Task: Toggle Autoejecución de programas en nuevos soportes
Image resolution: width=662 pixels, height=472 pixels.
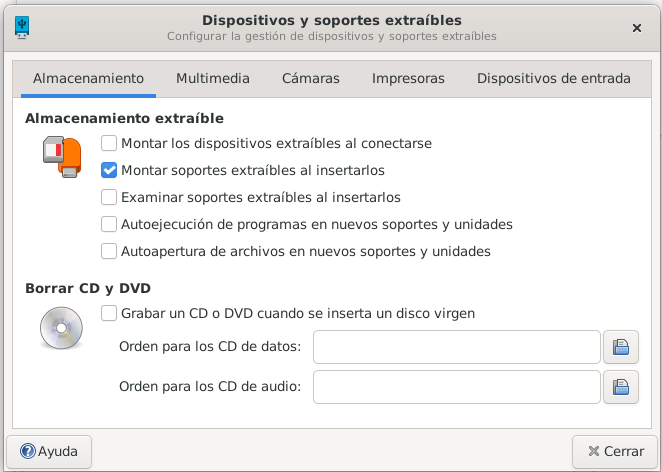Action: 110,224
